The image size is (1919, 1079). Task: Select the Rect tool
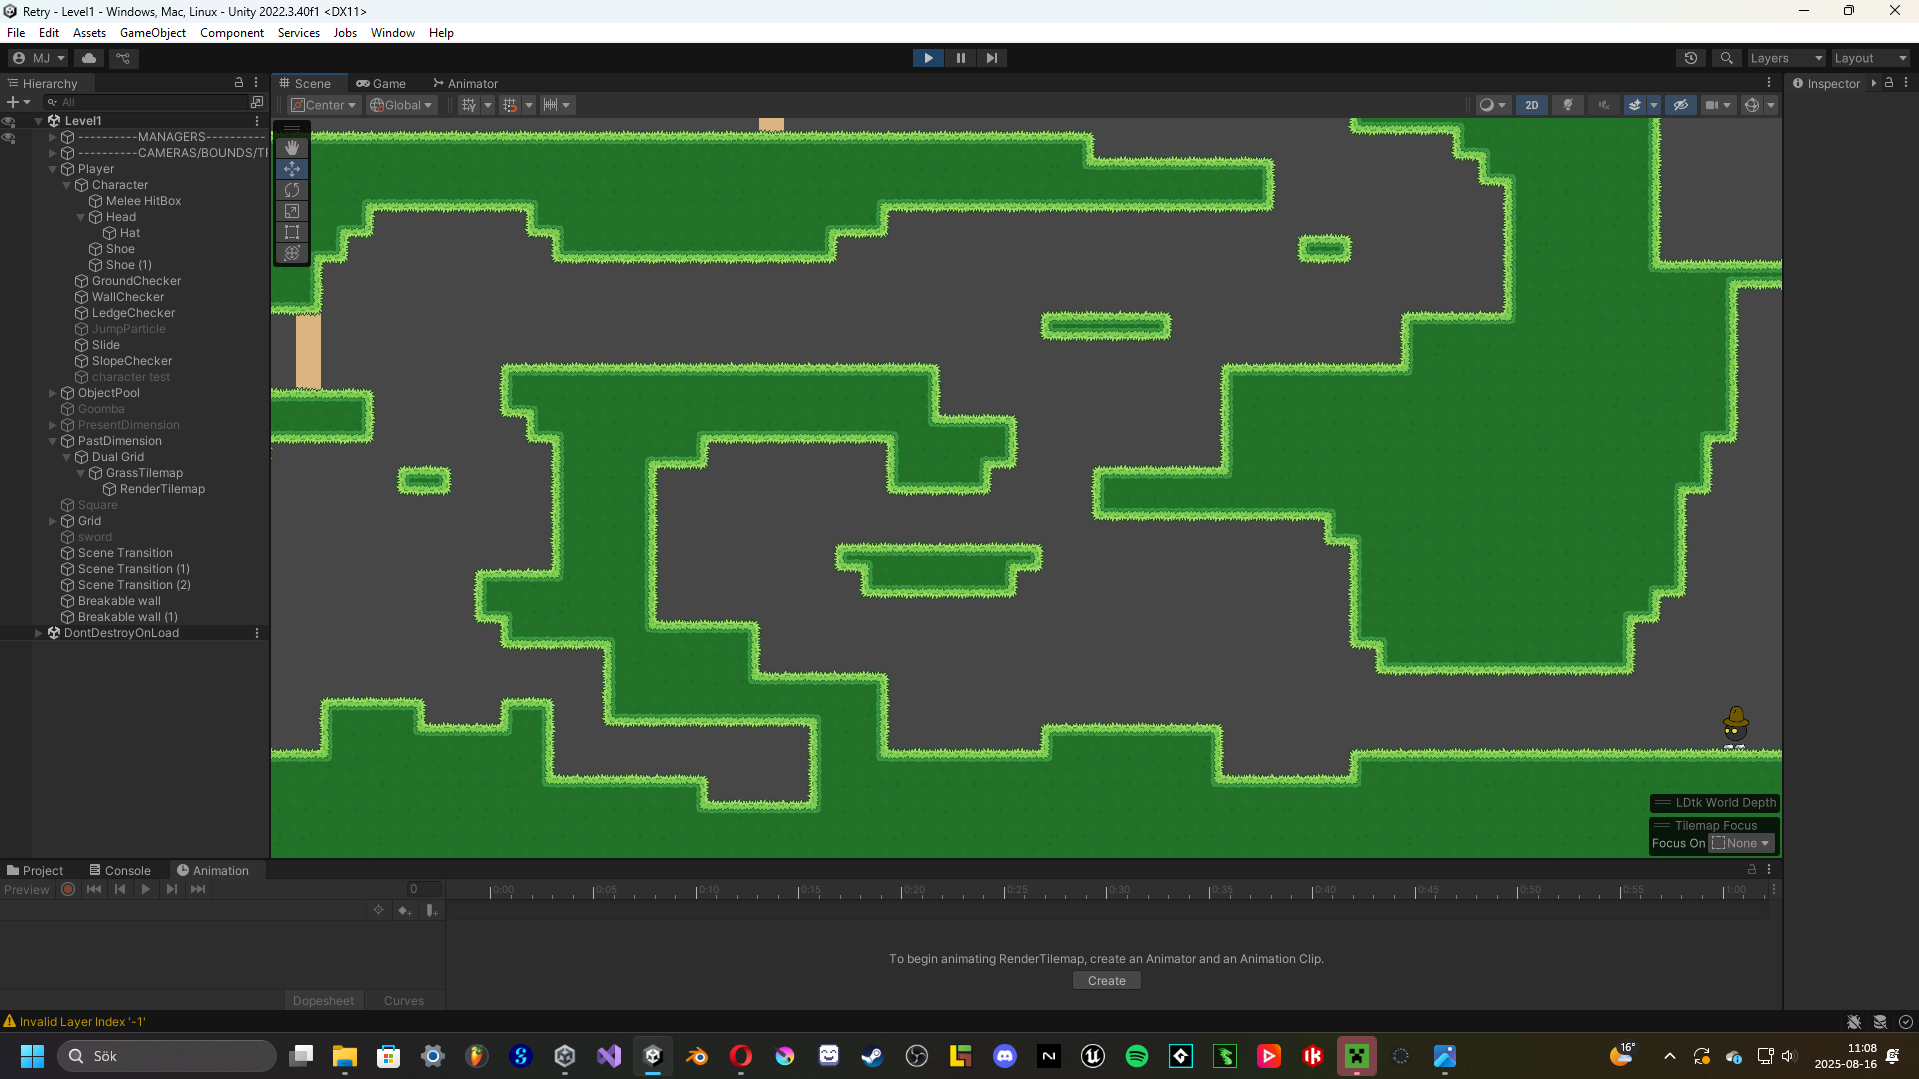pyautogui.click(x=292, y=232)
